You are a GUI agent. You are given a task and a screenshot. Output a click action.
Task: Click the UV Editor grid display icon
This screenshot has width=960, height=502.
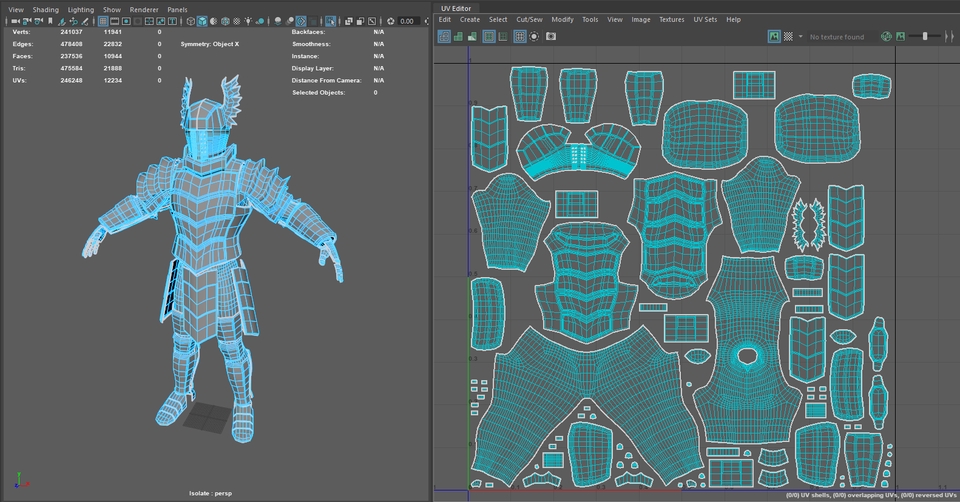click(x=520, y=37)
